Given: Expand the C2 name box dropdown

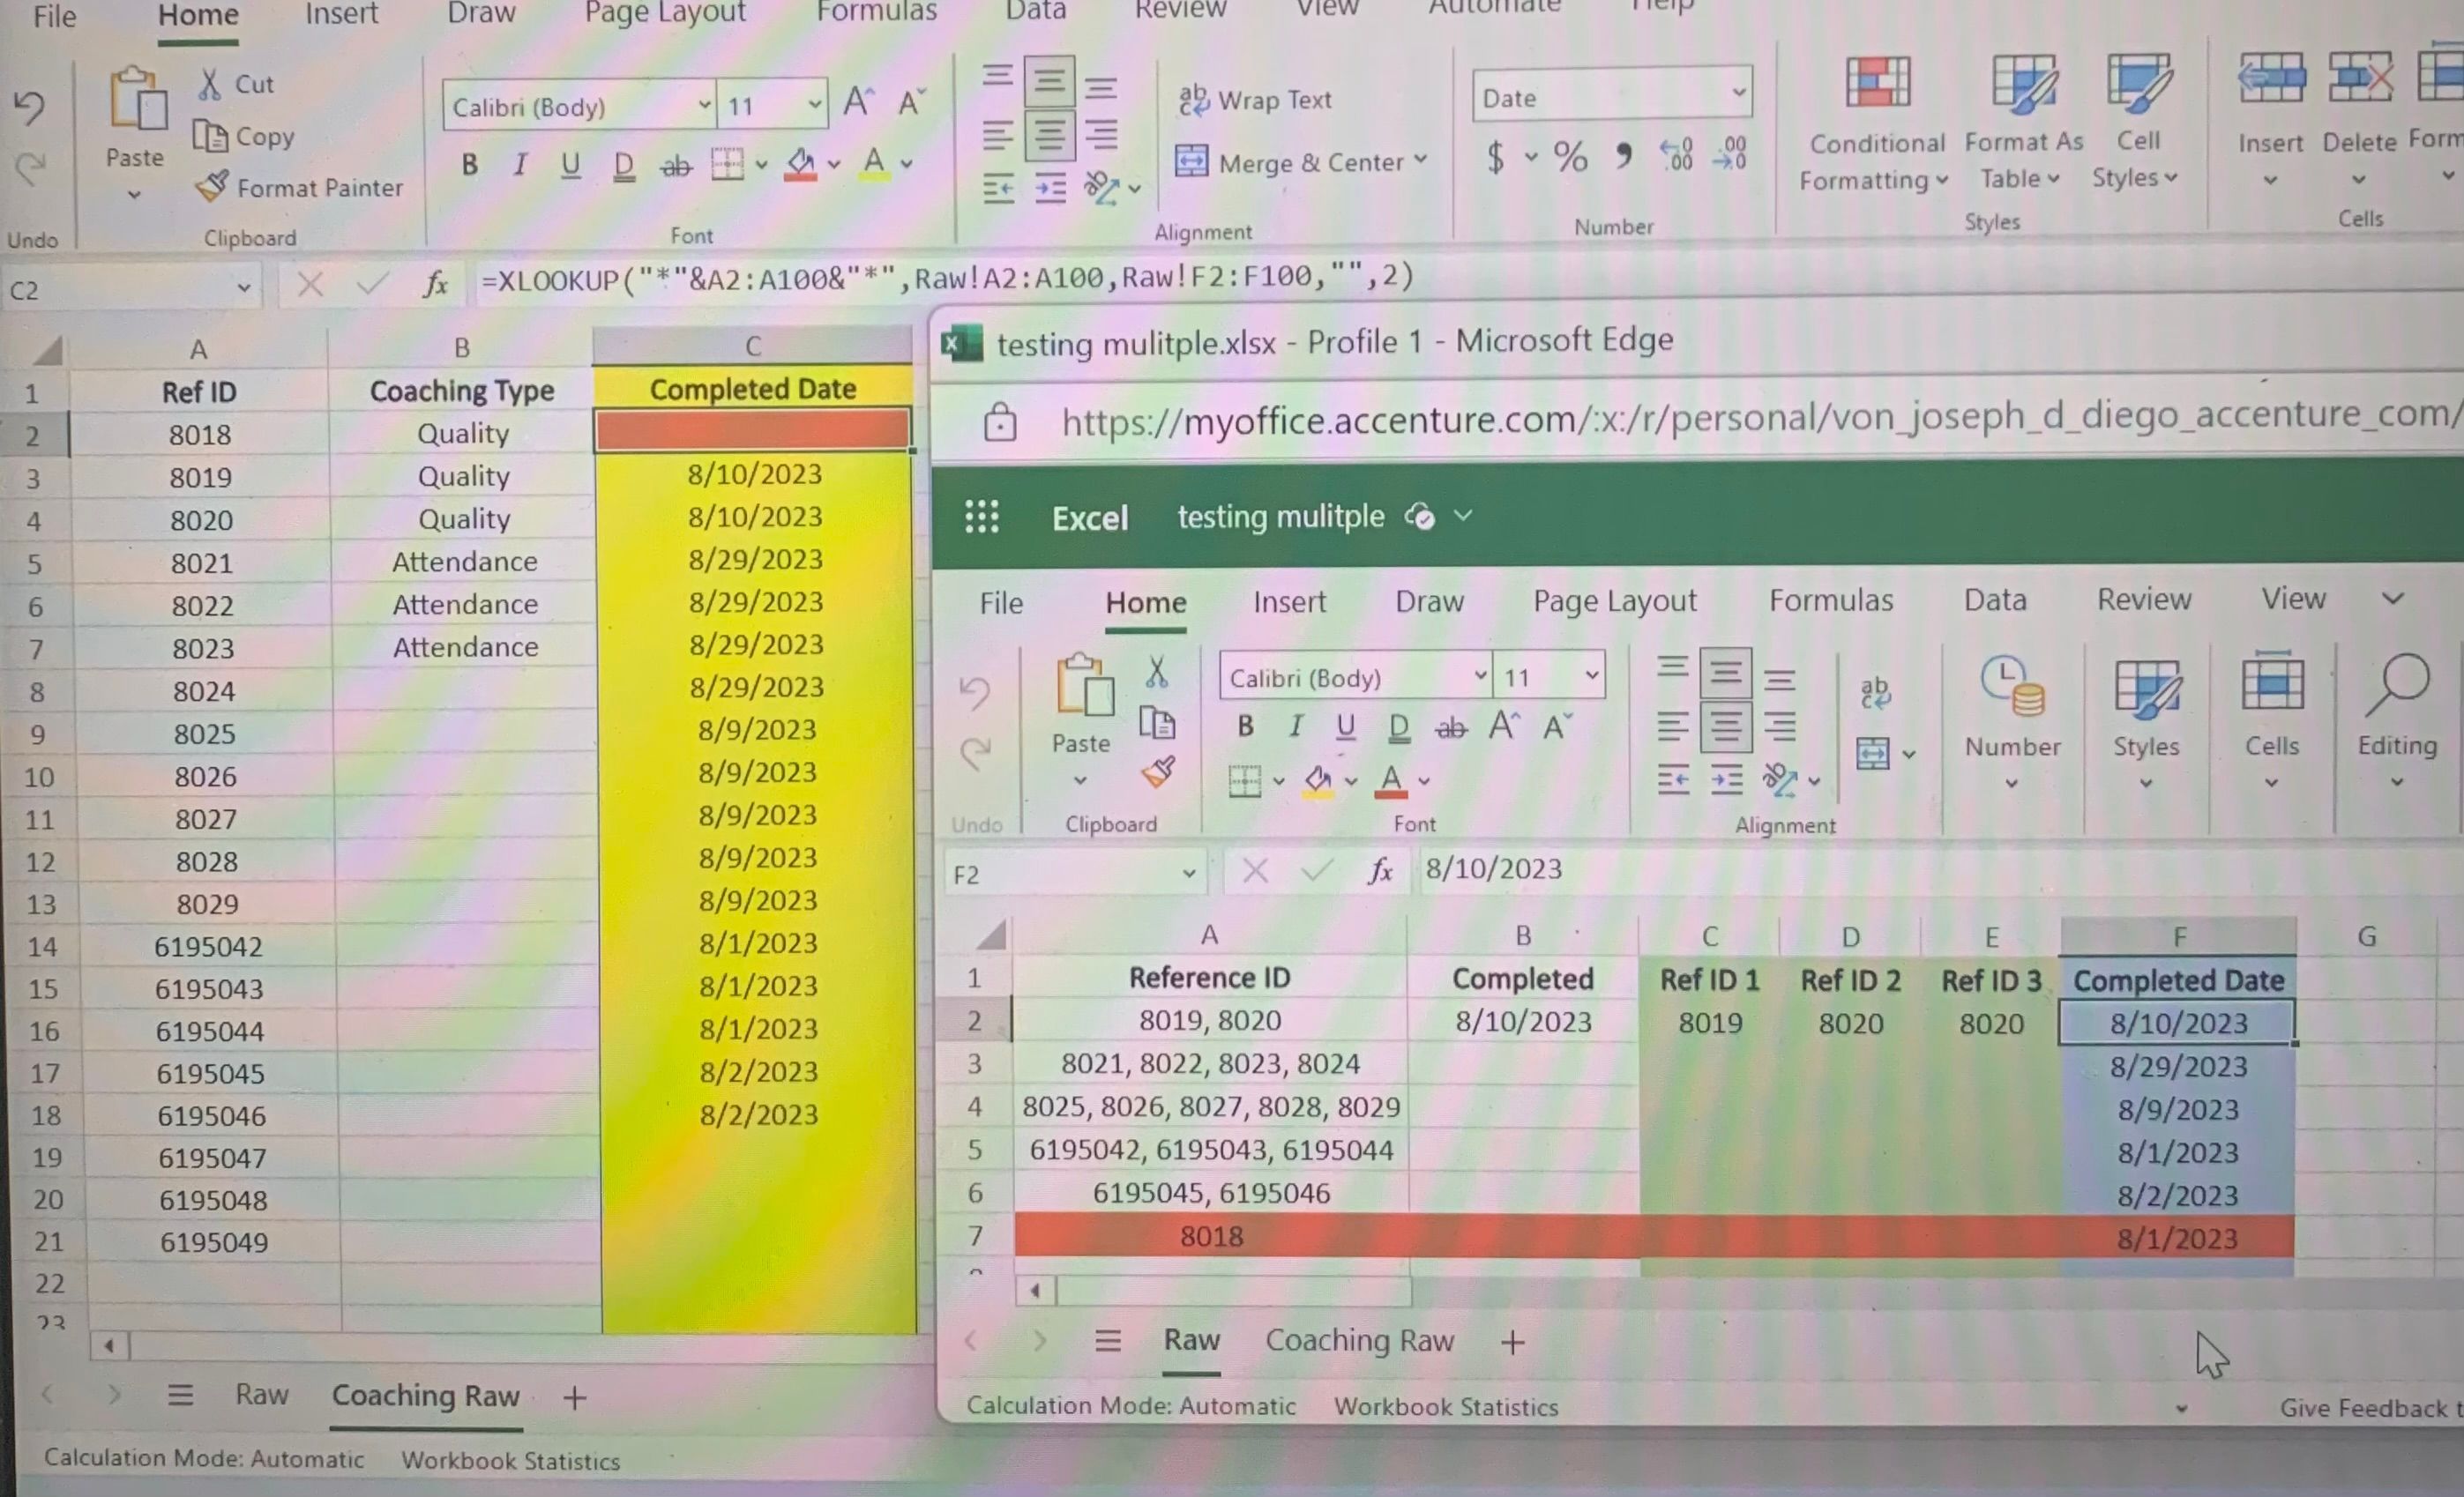Looking at the screenshot, I should coord(243,289).
